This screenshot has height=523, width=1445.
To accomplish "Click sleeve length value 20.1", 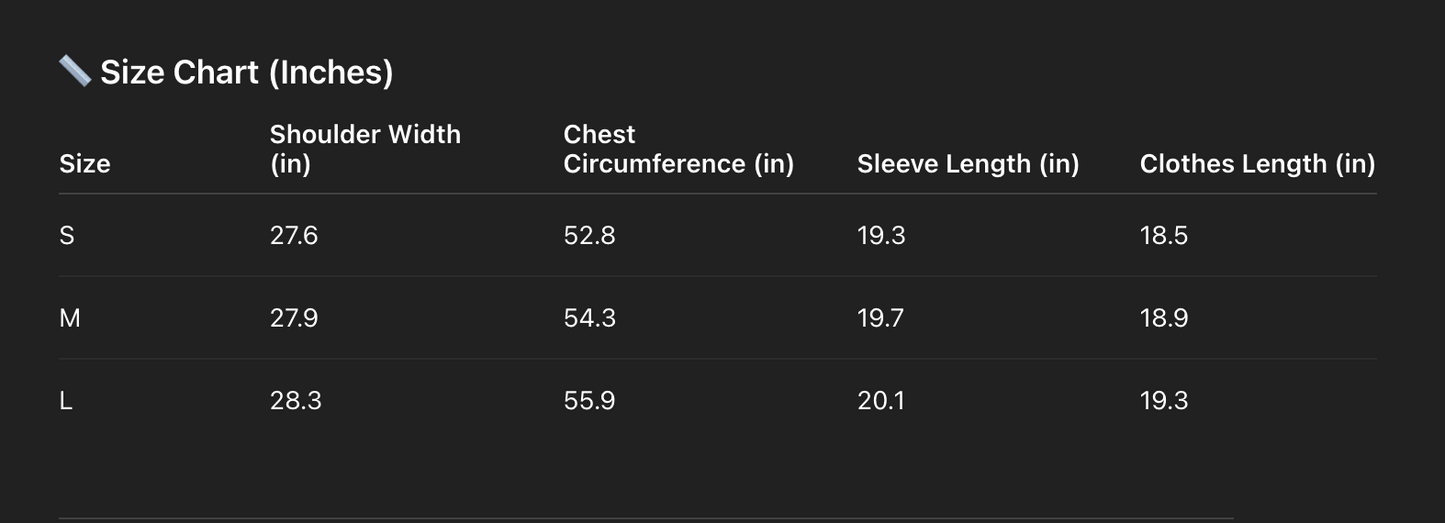I will [881, 401].
